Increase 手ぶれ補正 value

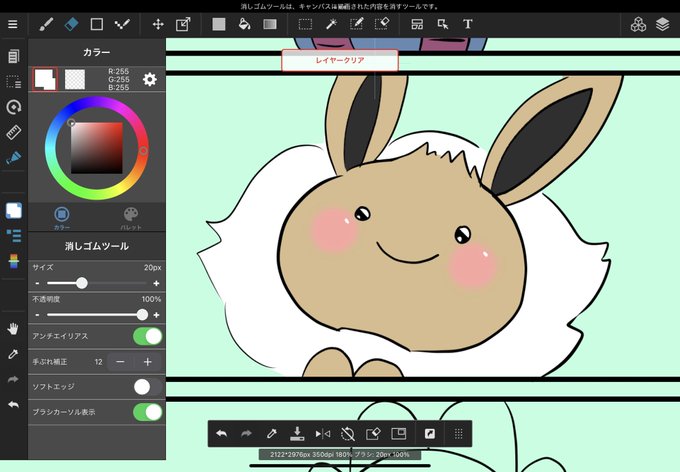pos(147,362)
